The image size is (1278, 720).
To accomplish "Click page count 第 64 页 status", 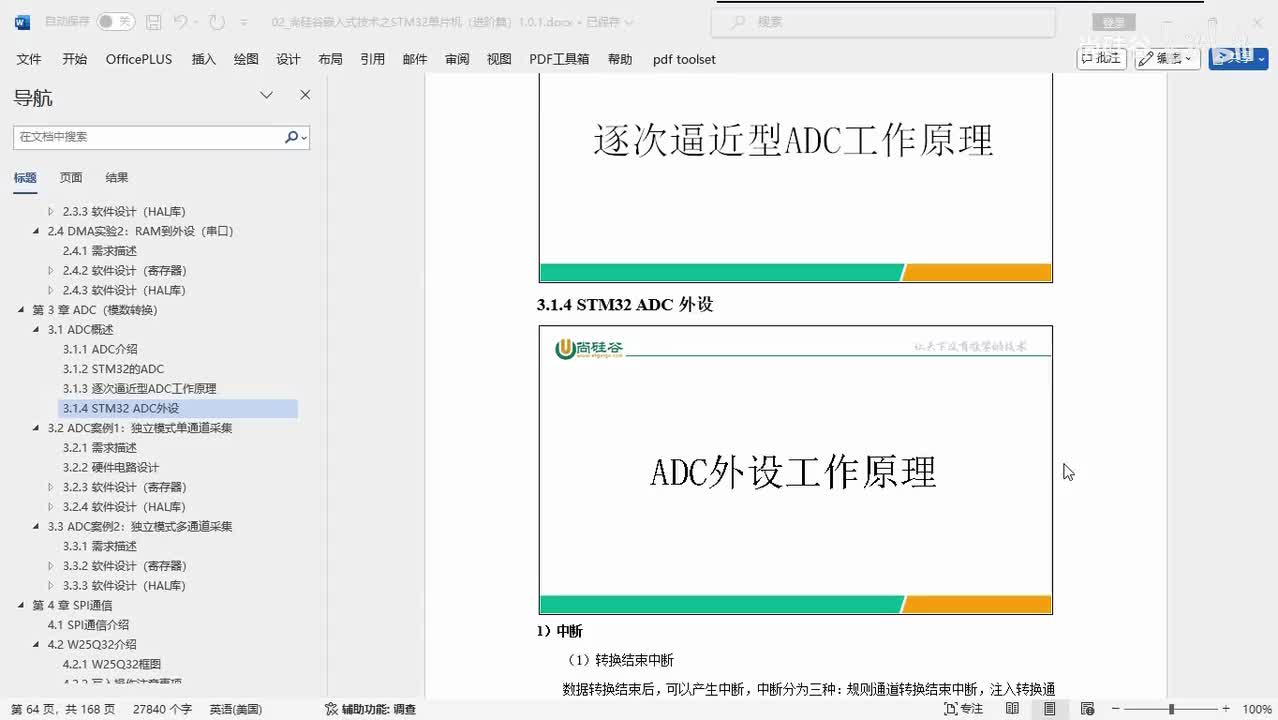I will [x=63, y=709].
